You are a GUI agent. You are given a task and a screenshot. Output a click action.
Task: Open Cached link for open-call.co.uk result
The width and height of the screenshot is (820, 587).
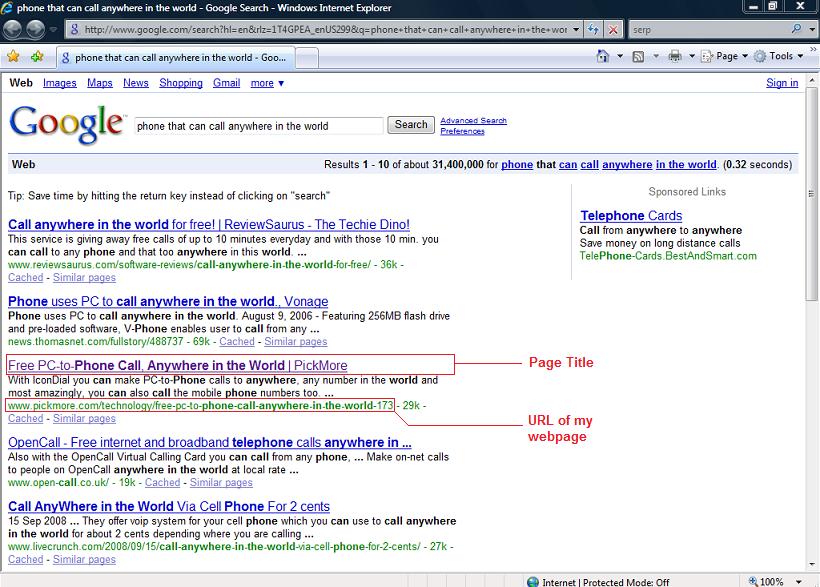pos(163,482)
